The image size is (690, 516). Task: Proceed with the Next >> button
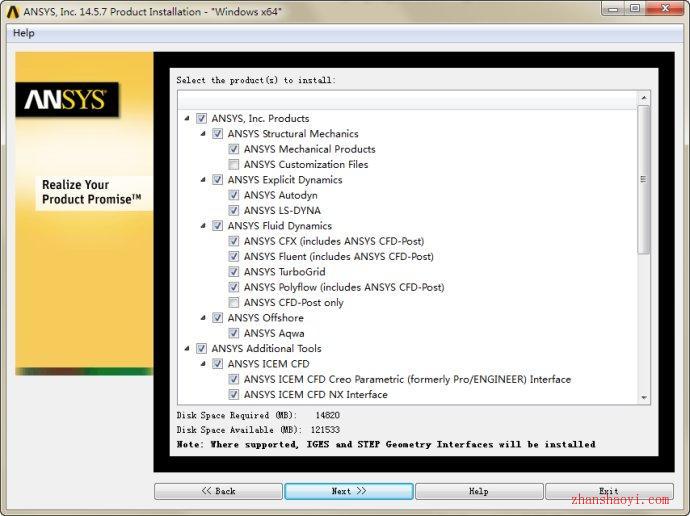coord(349,491)
